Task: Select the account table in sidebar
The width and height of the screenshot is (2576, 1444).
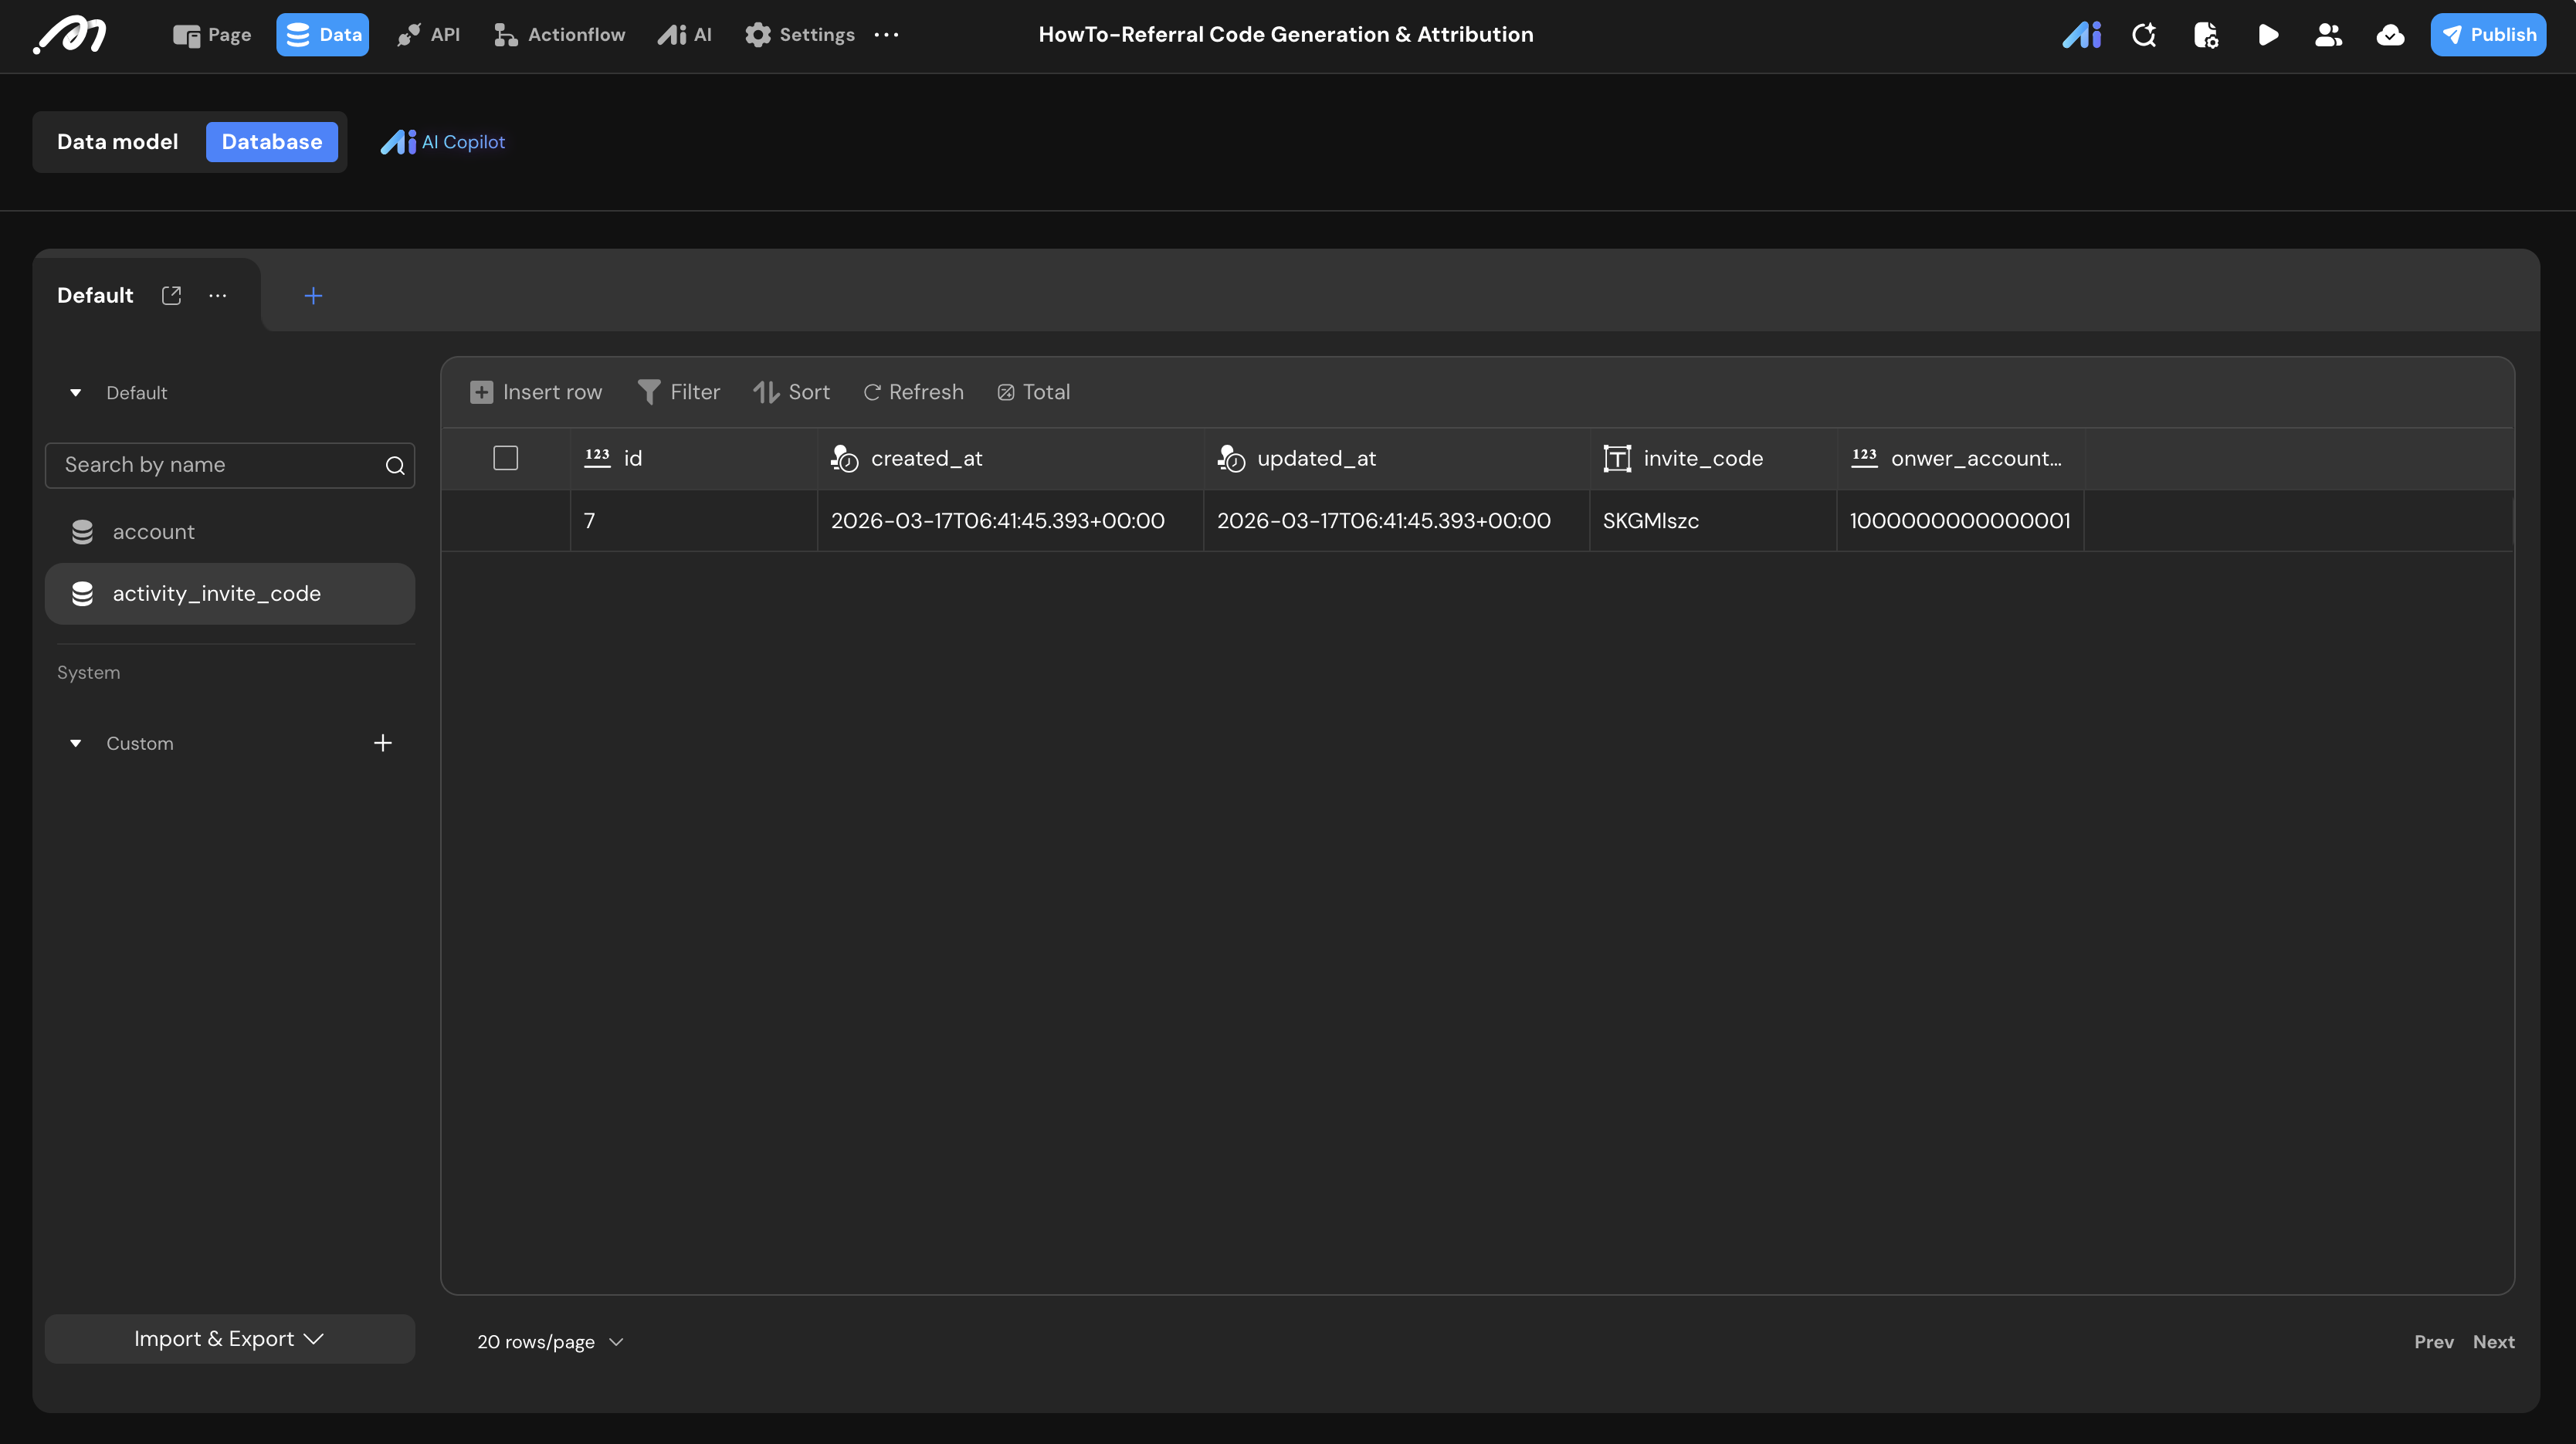Action: click(x=153, y=532)
